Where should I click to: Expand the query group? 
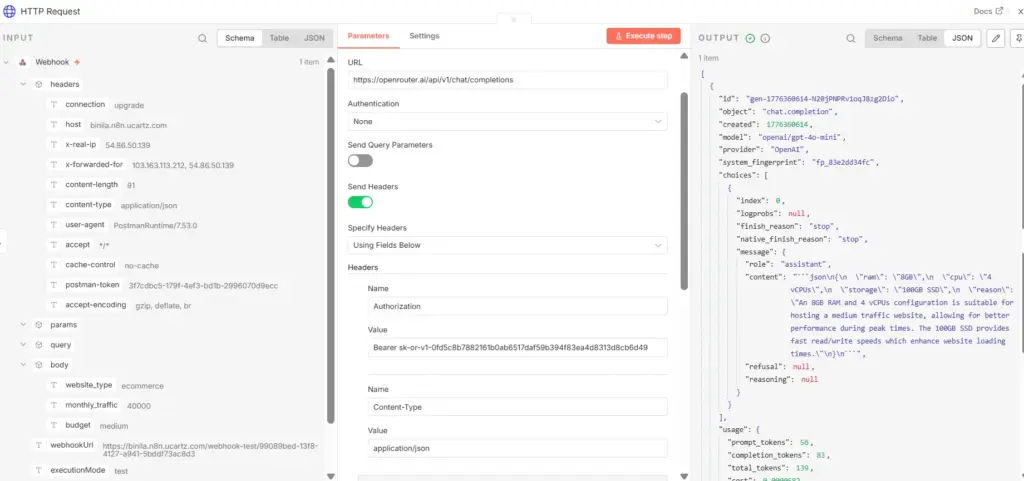coord(23,345)
